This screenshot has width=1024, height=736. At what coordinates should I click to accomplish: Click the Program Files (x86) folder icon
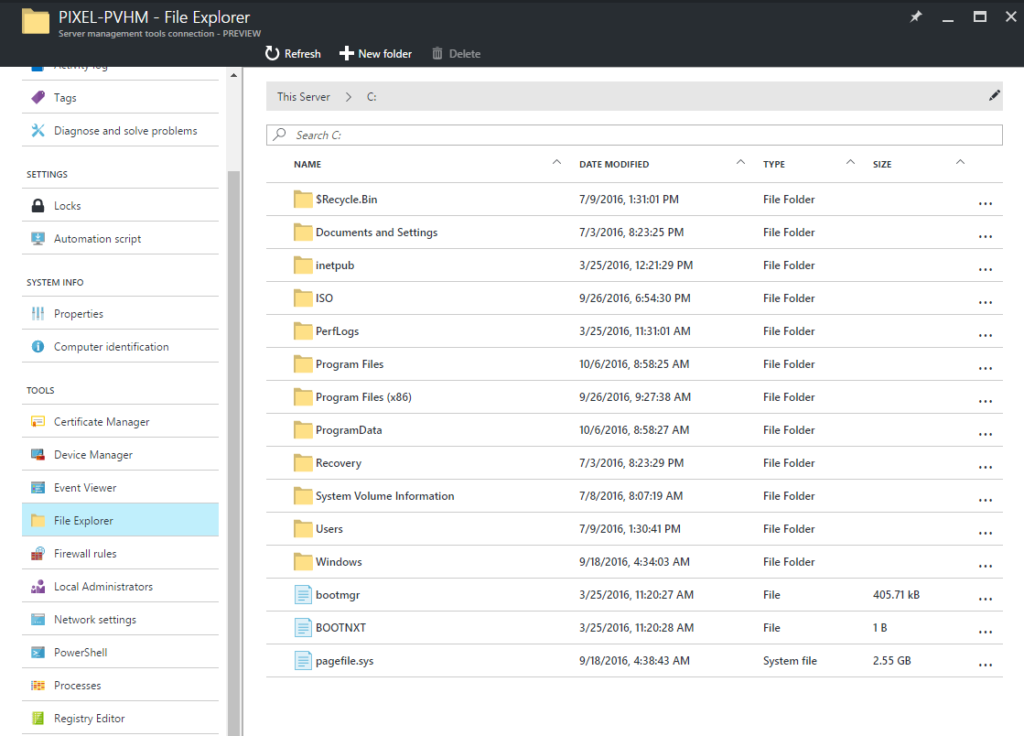pyautogui.click(x=302, y=396)
